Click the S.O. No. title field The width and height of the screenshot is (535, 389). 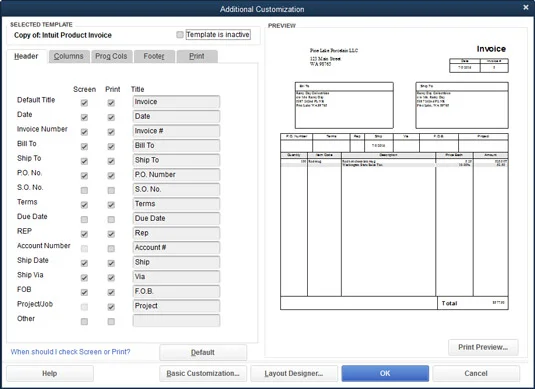[176, 189]
